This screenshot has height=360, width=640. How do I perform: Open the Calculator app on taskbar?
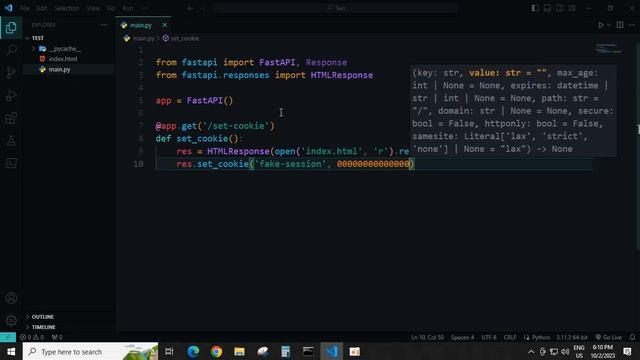[285, 351]
